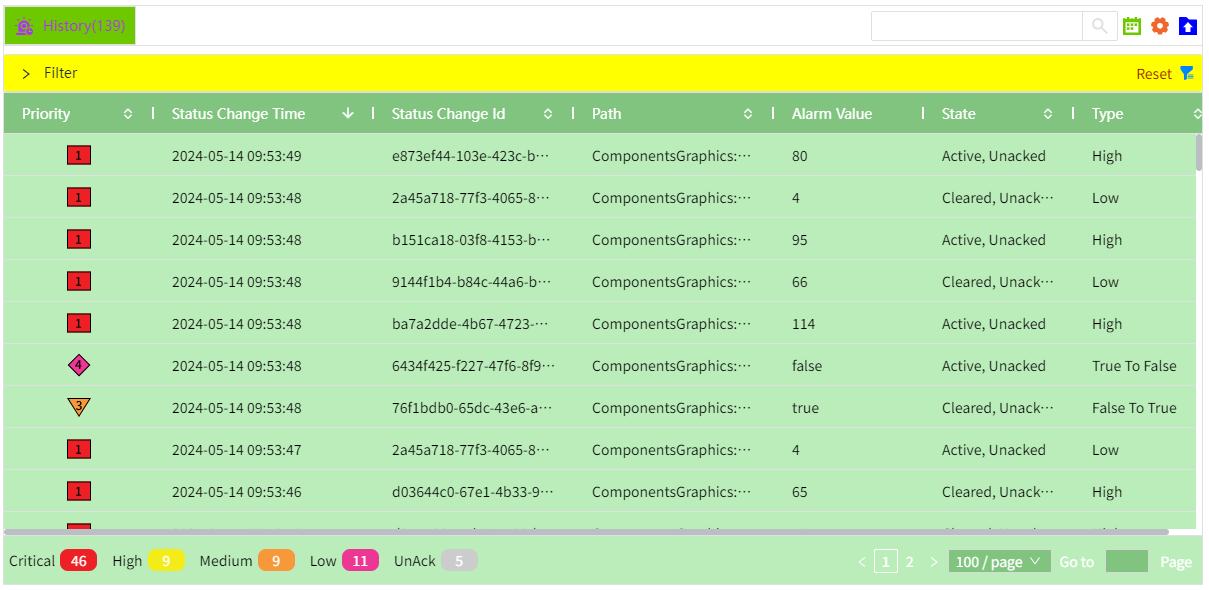Click the Go to page input box
This screenshot has width=1209, height=590.
(x=1127, y=562)
